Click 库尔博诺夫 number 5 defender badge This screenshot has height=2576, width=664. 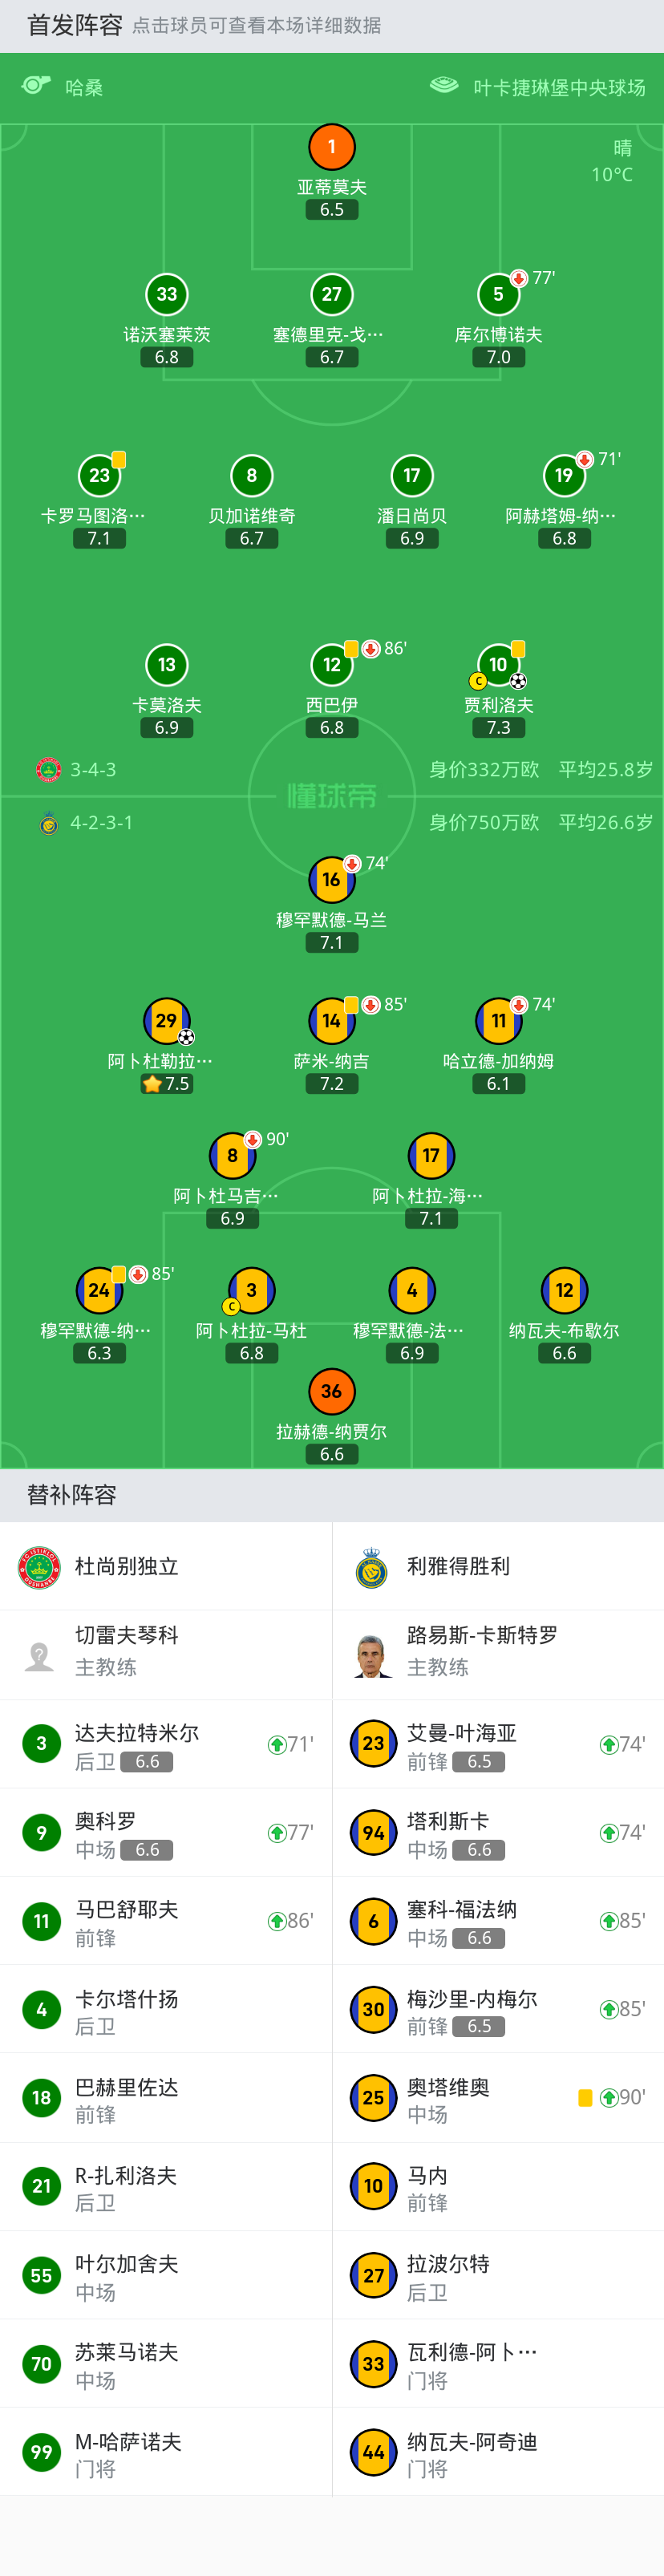click(498, 294)
